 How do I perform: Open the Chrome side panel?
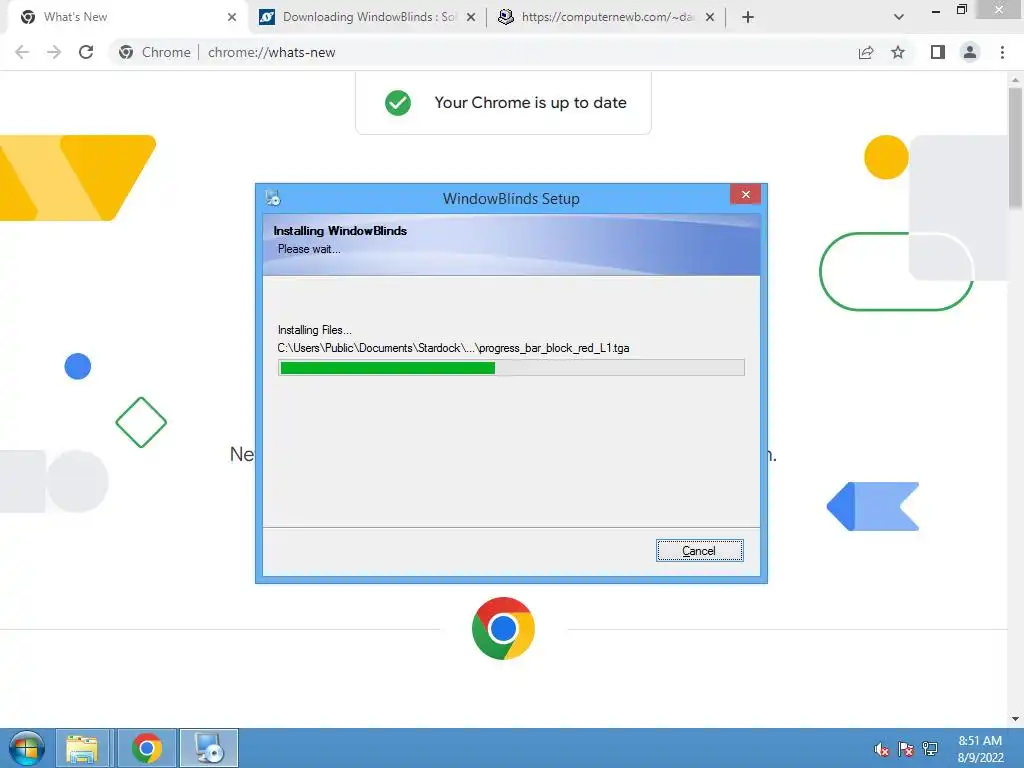click(938, 52)
